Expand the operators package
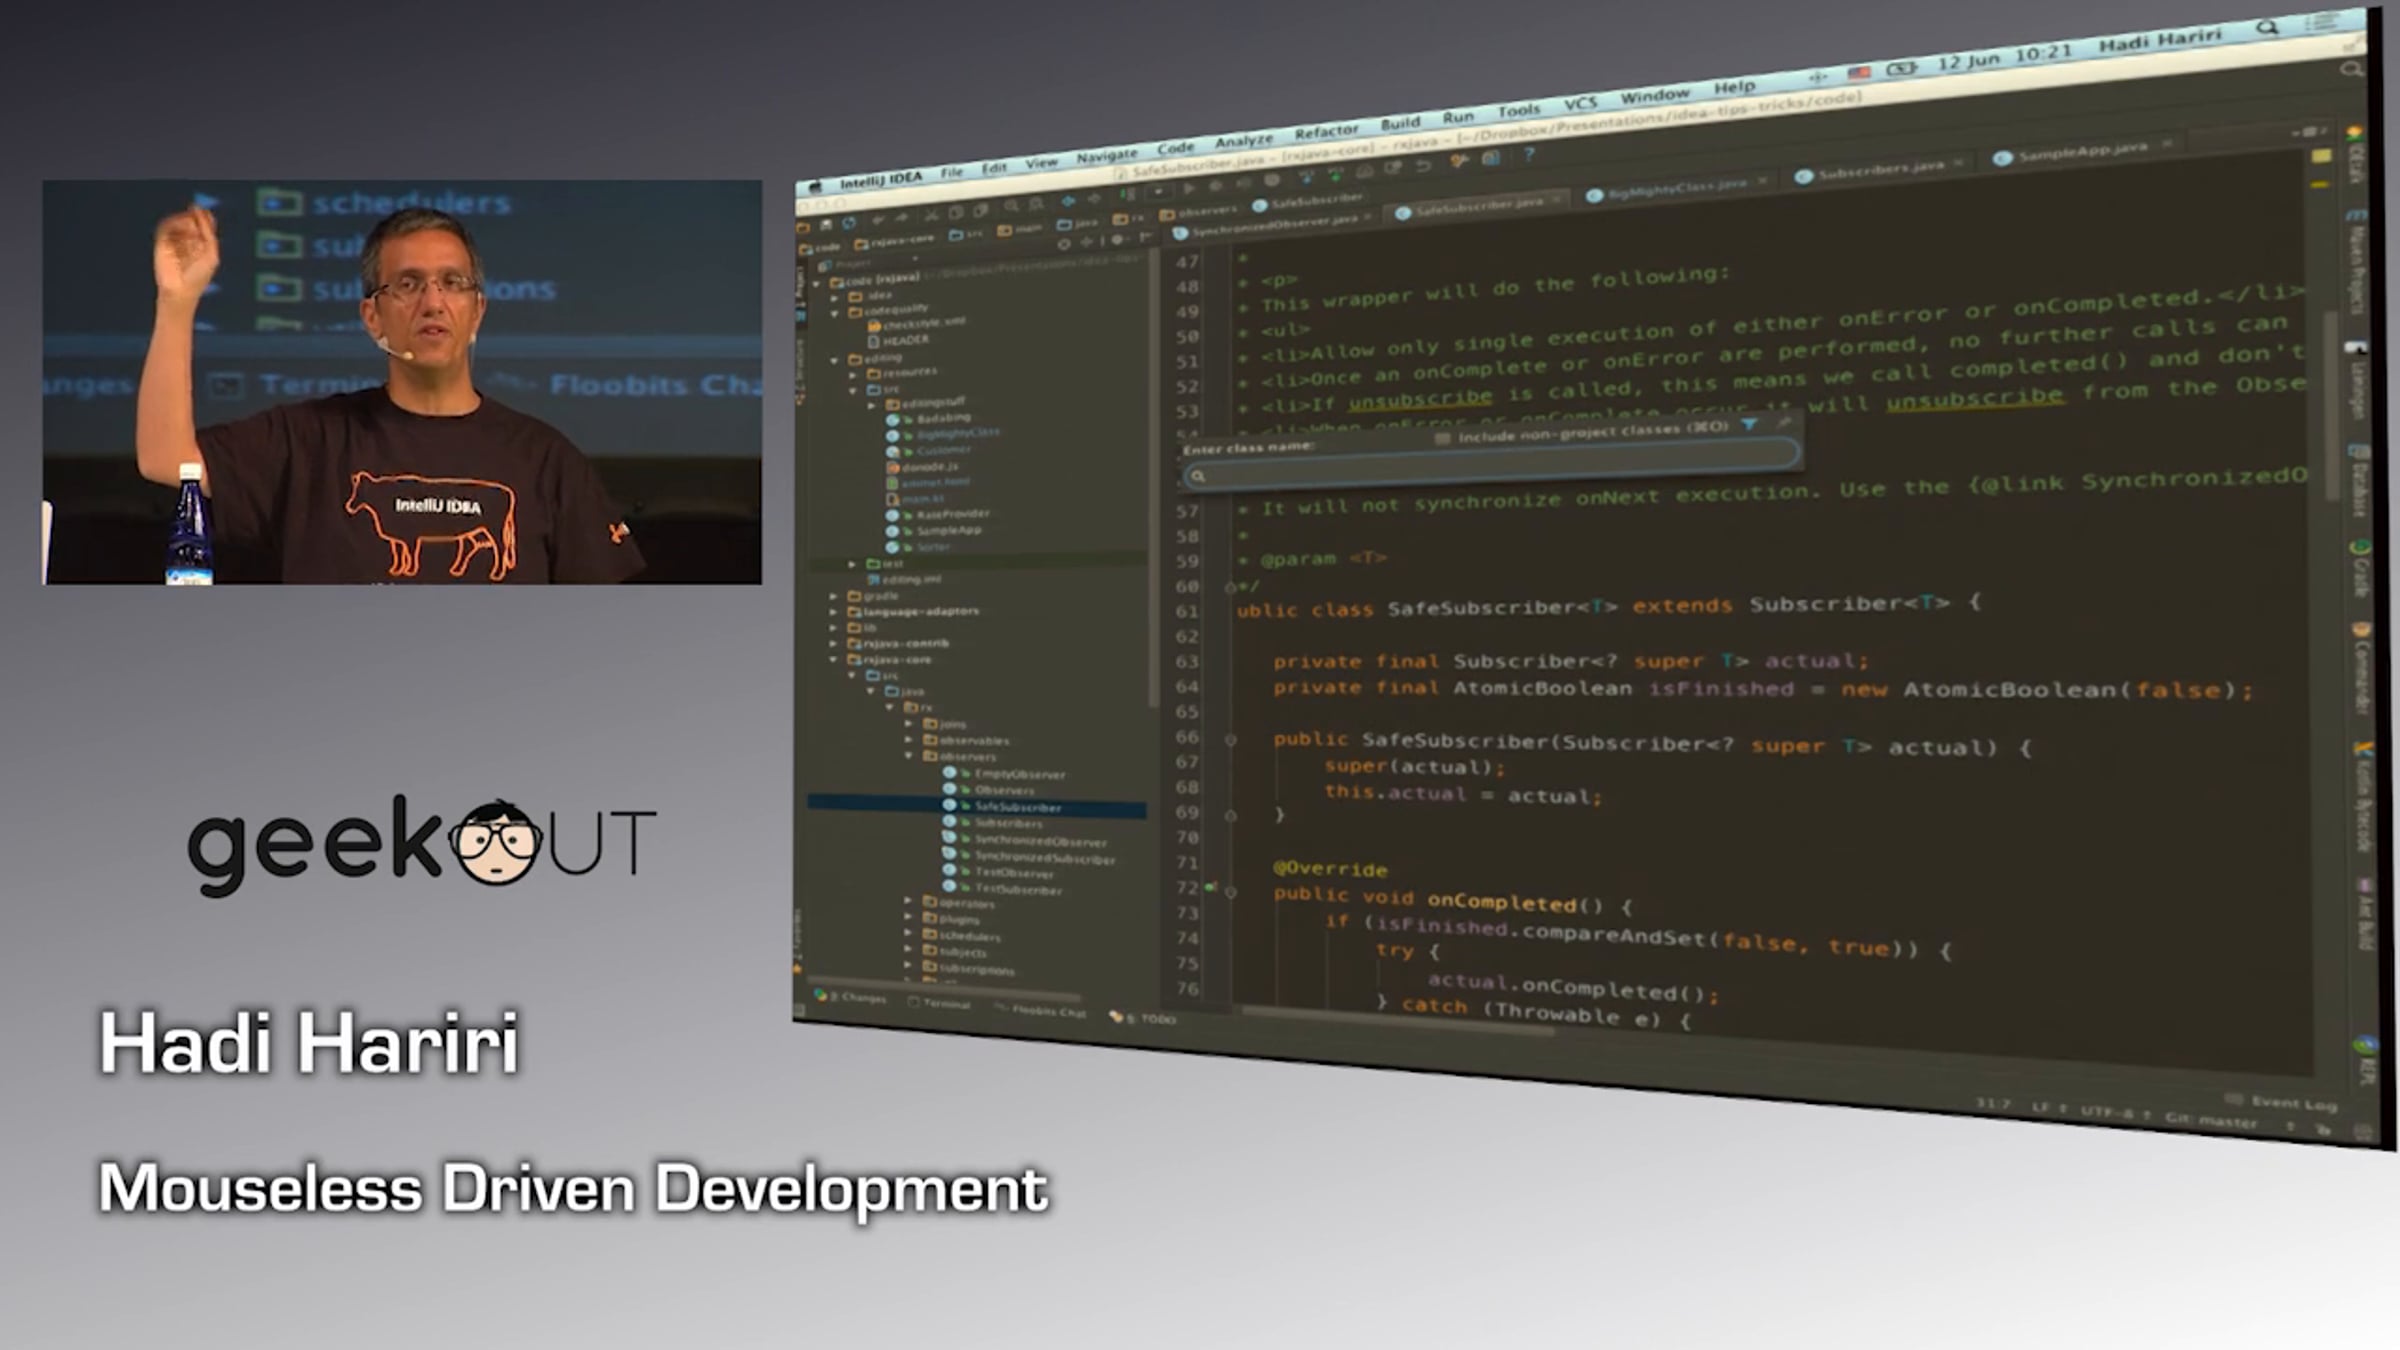 coord(908,901)
